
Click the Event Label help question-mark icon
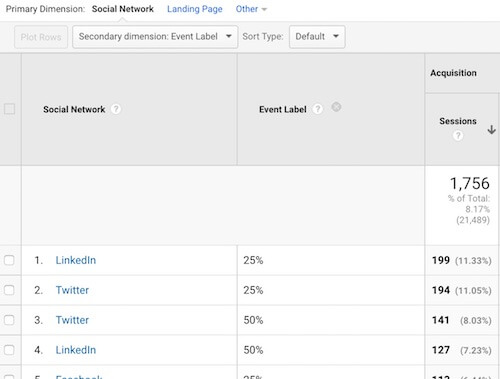coord(318,109)
